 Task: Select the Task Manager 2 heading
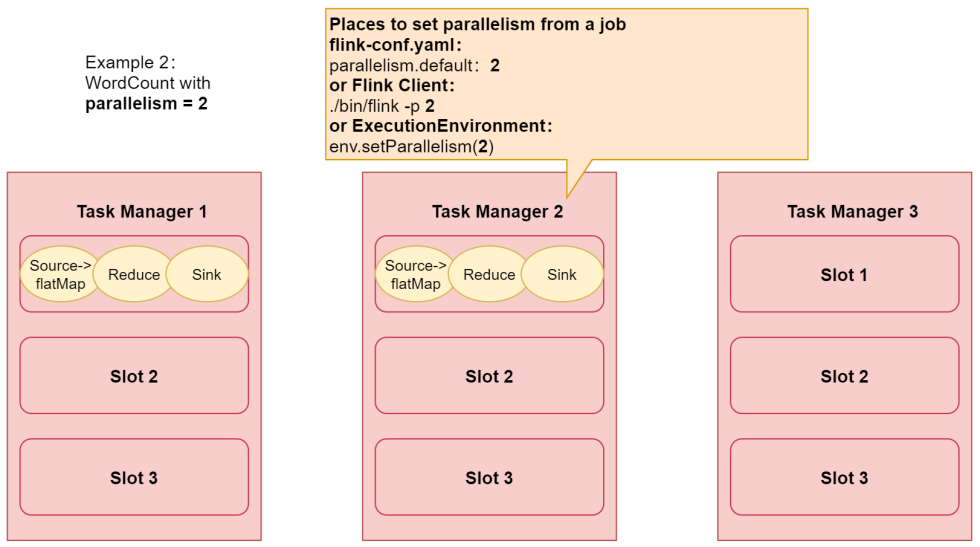click(497, 212)
